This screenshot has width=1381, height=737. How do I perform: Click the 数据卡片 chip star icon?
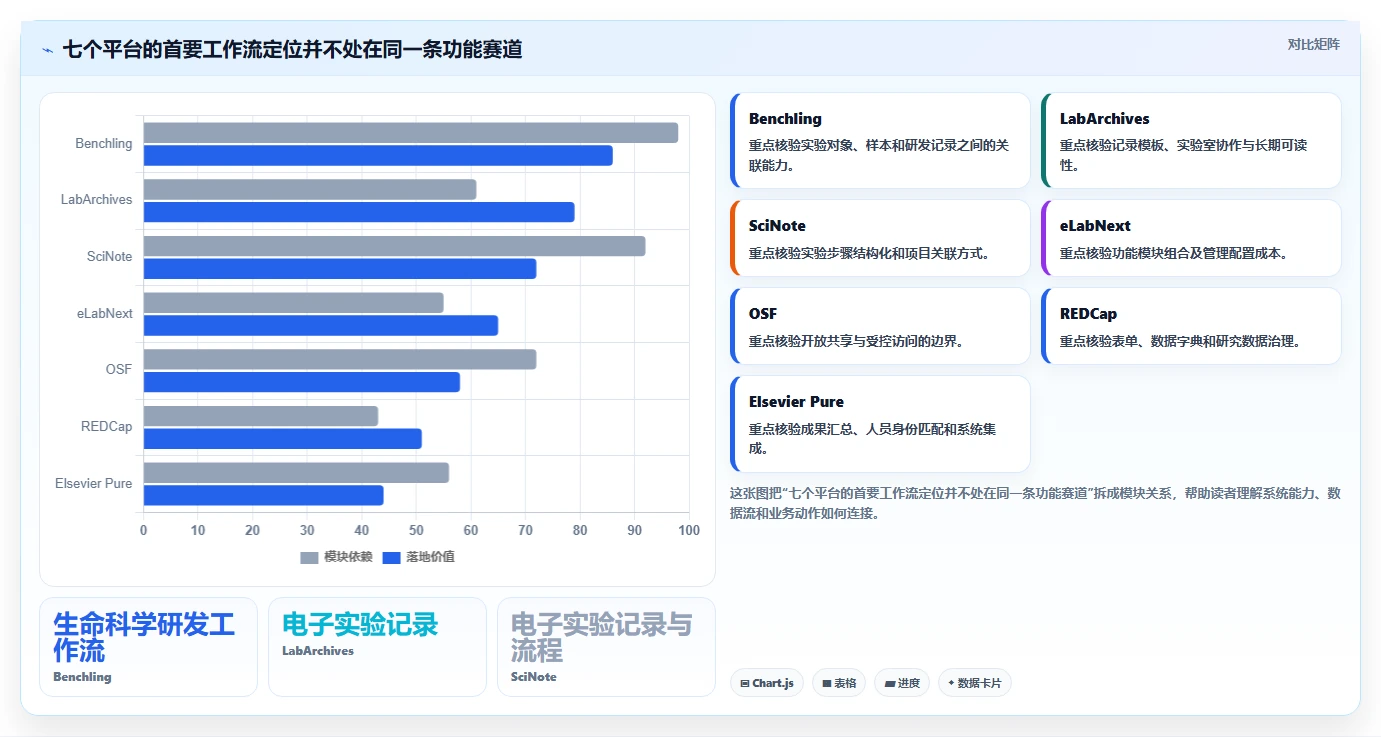951,684
